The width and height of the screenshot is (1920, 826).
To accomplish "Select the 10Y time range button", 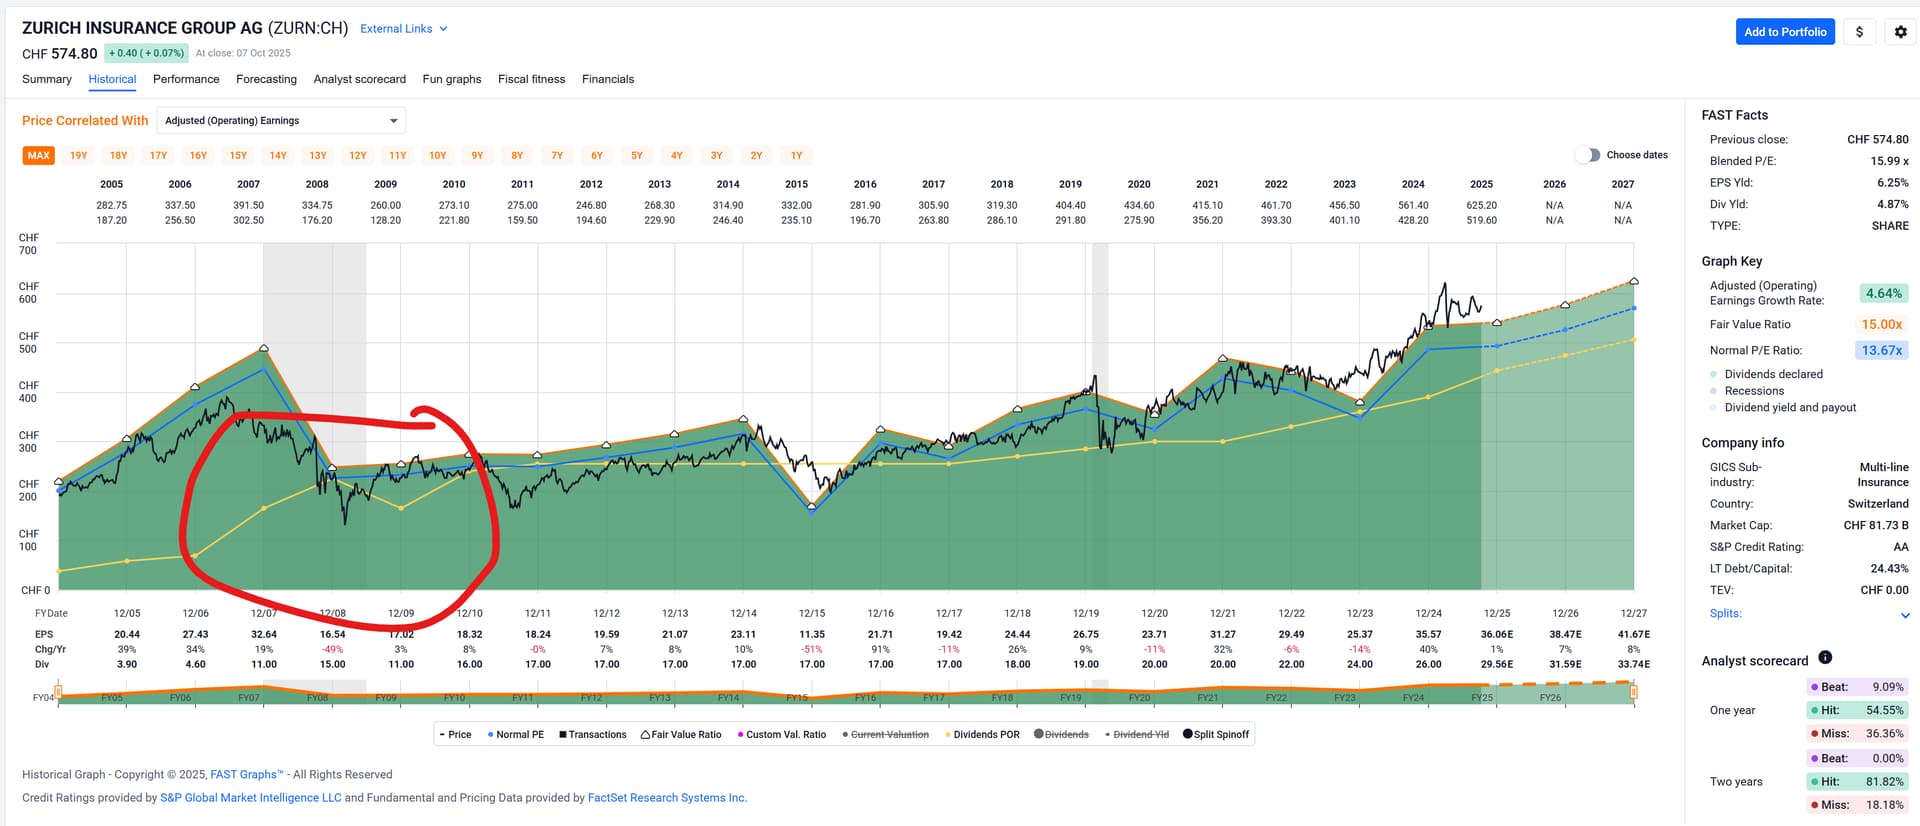I will point(437,156).
